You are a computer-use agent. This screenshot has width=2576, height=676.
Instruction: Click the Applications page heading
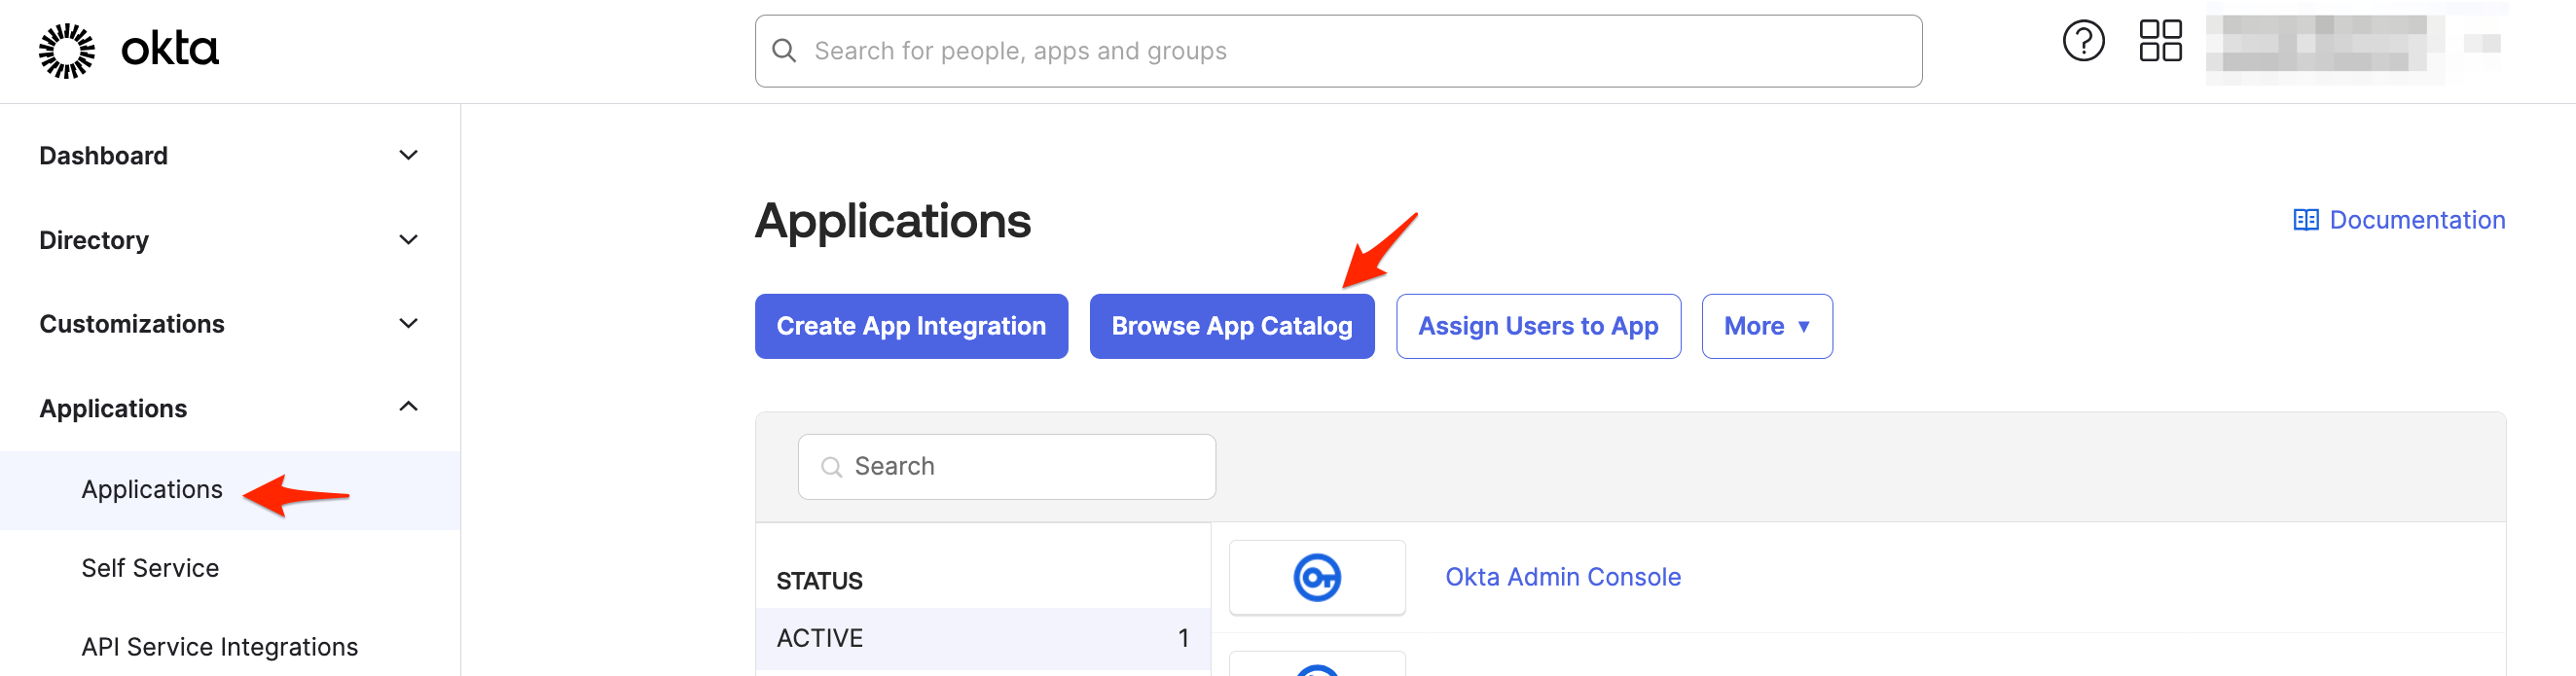click(x=892, y=221)
